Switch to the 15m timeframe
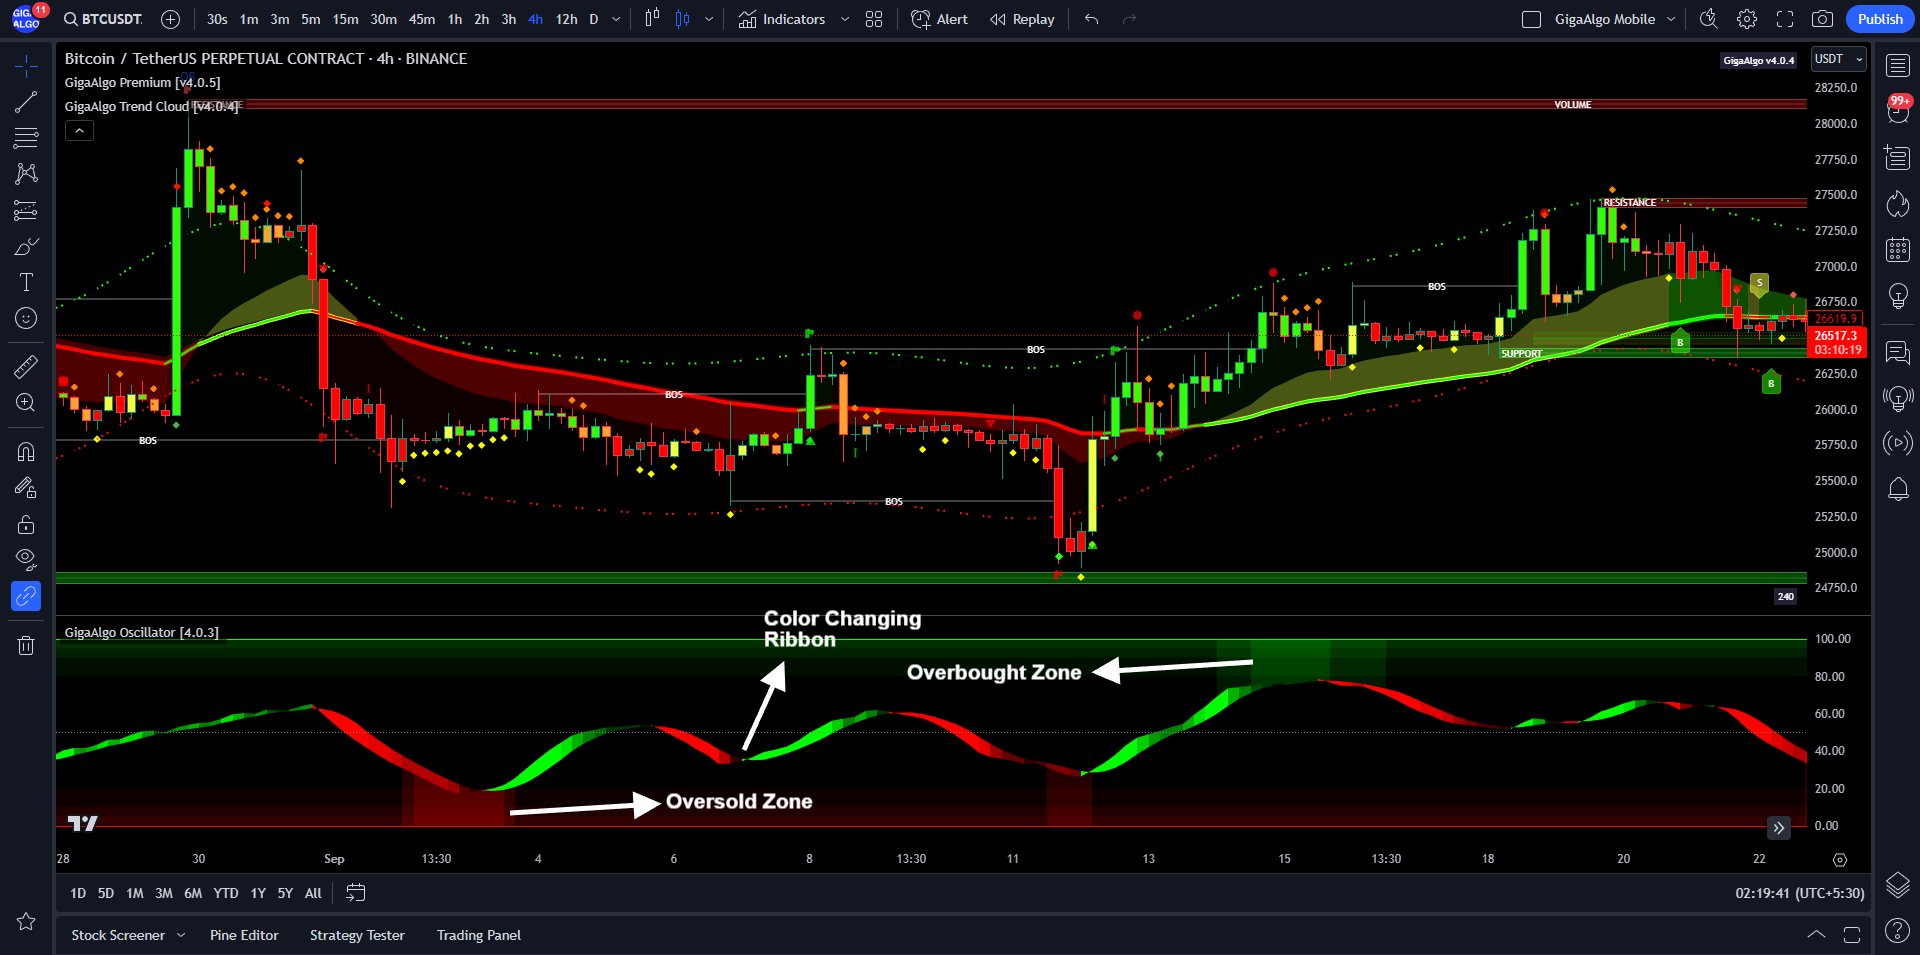The image size is (1920, 955). click(346, 19)
